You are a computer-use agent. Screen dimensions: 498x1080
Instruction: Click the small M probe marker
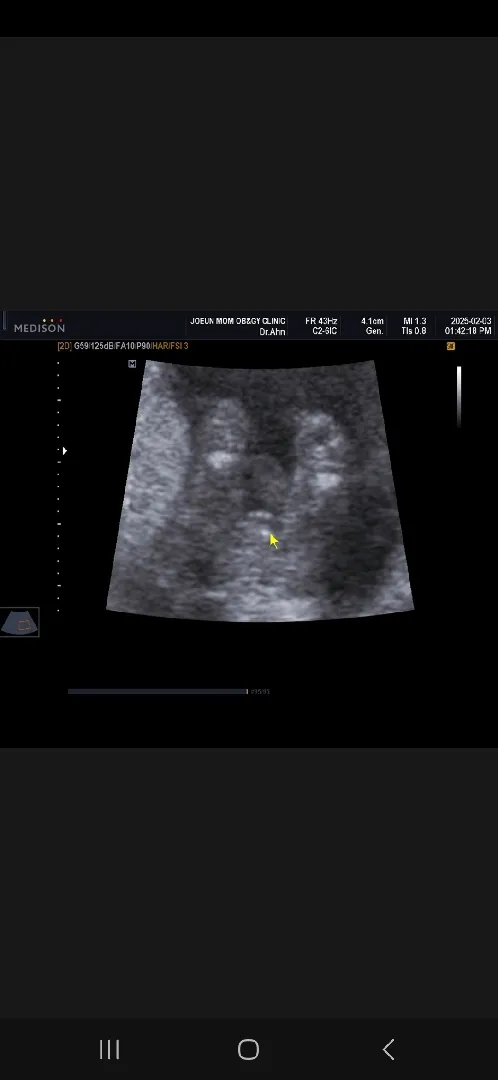pyautogui.click(x=132, y=364)
